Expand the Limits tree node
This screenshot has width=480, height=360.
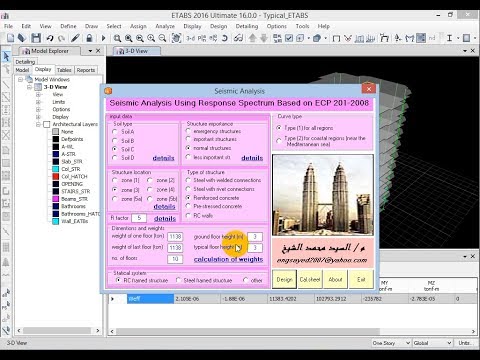(x=38, y=102)
